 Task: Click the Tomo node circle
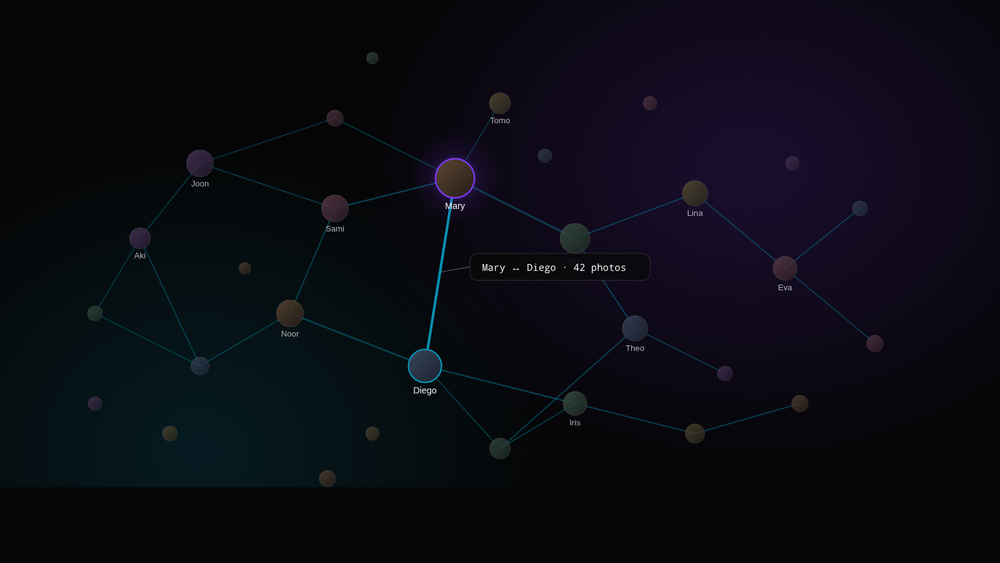[500, 103]
